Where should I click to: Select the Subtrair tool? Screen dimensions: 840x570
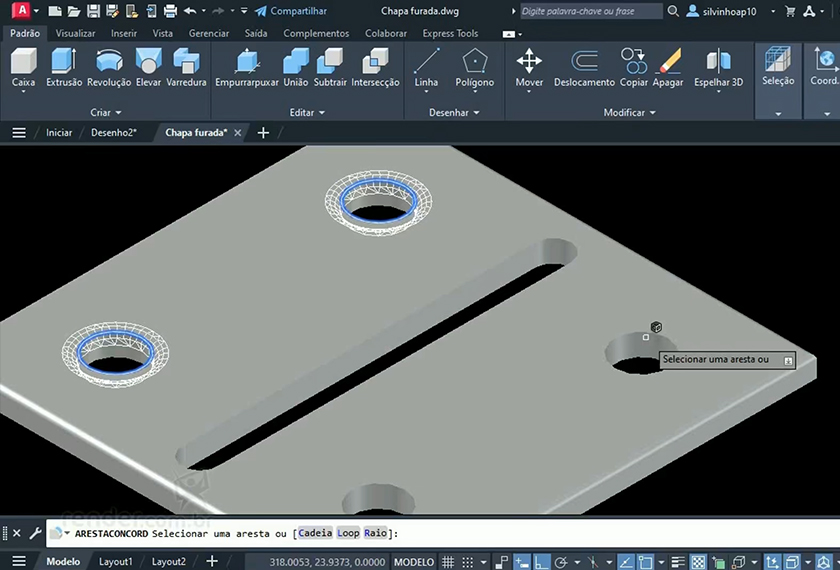[x=330, y=62]
